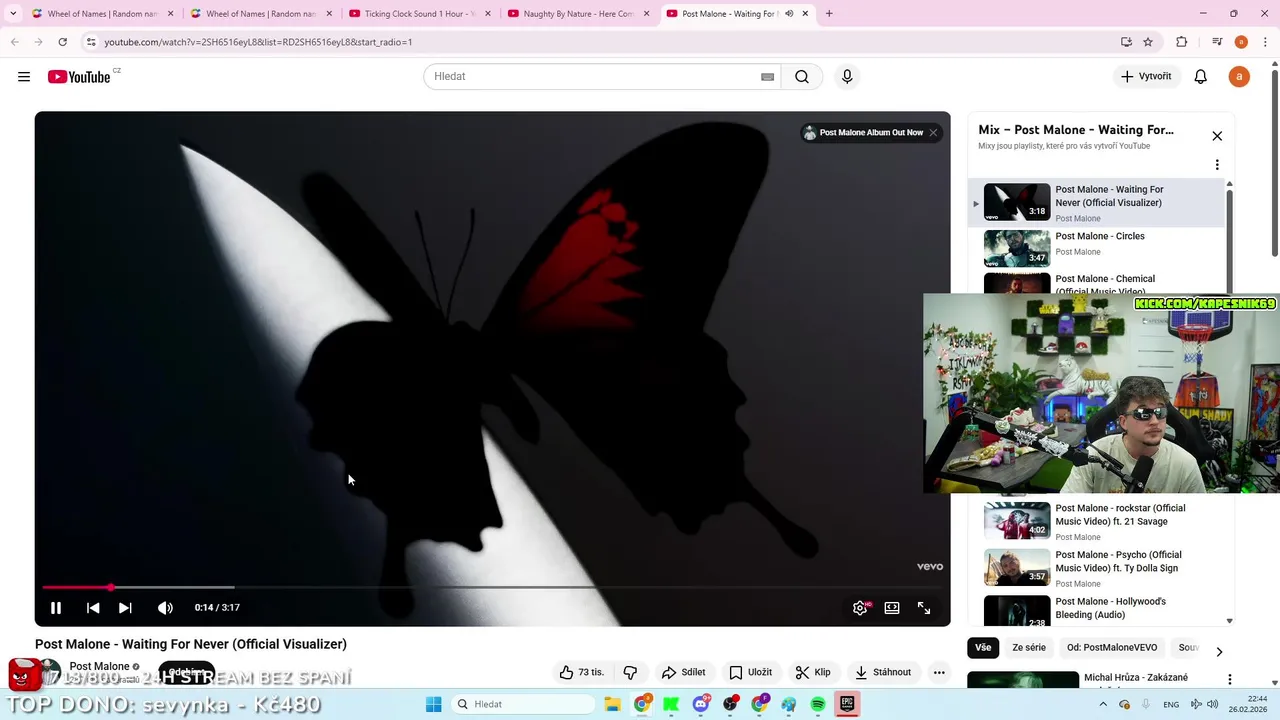Mute the video volume
The height and width of the screenshot is (720, 1280).
tap(165, 607)
